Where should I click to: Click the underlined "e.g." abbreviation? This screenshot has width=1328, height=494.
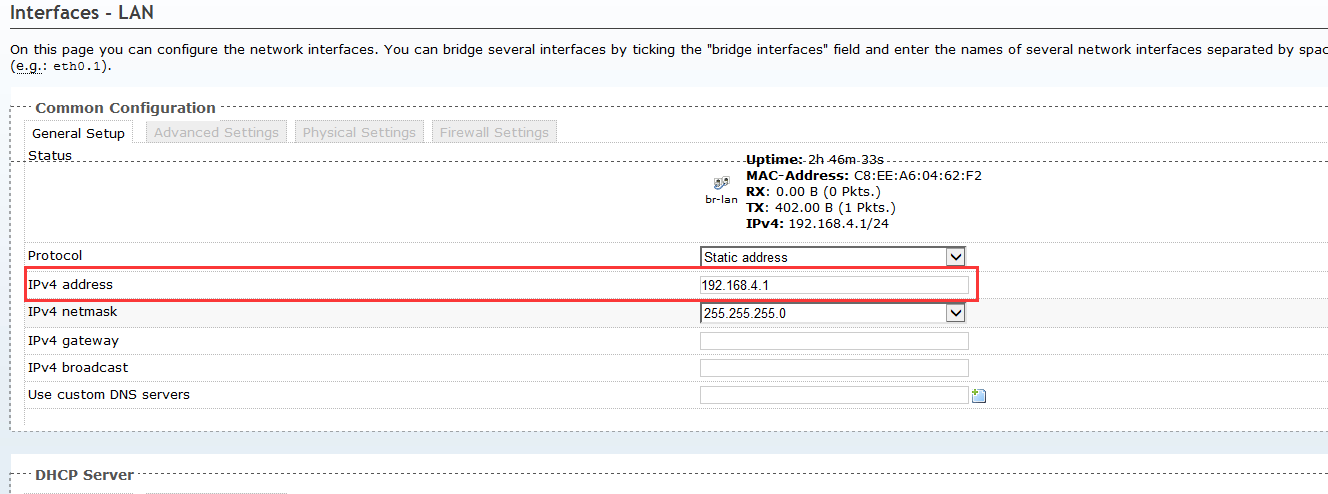(27, 66)
